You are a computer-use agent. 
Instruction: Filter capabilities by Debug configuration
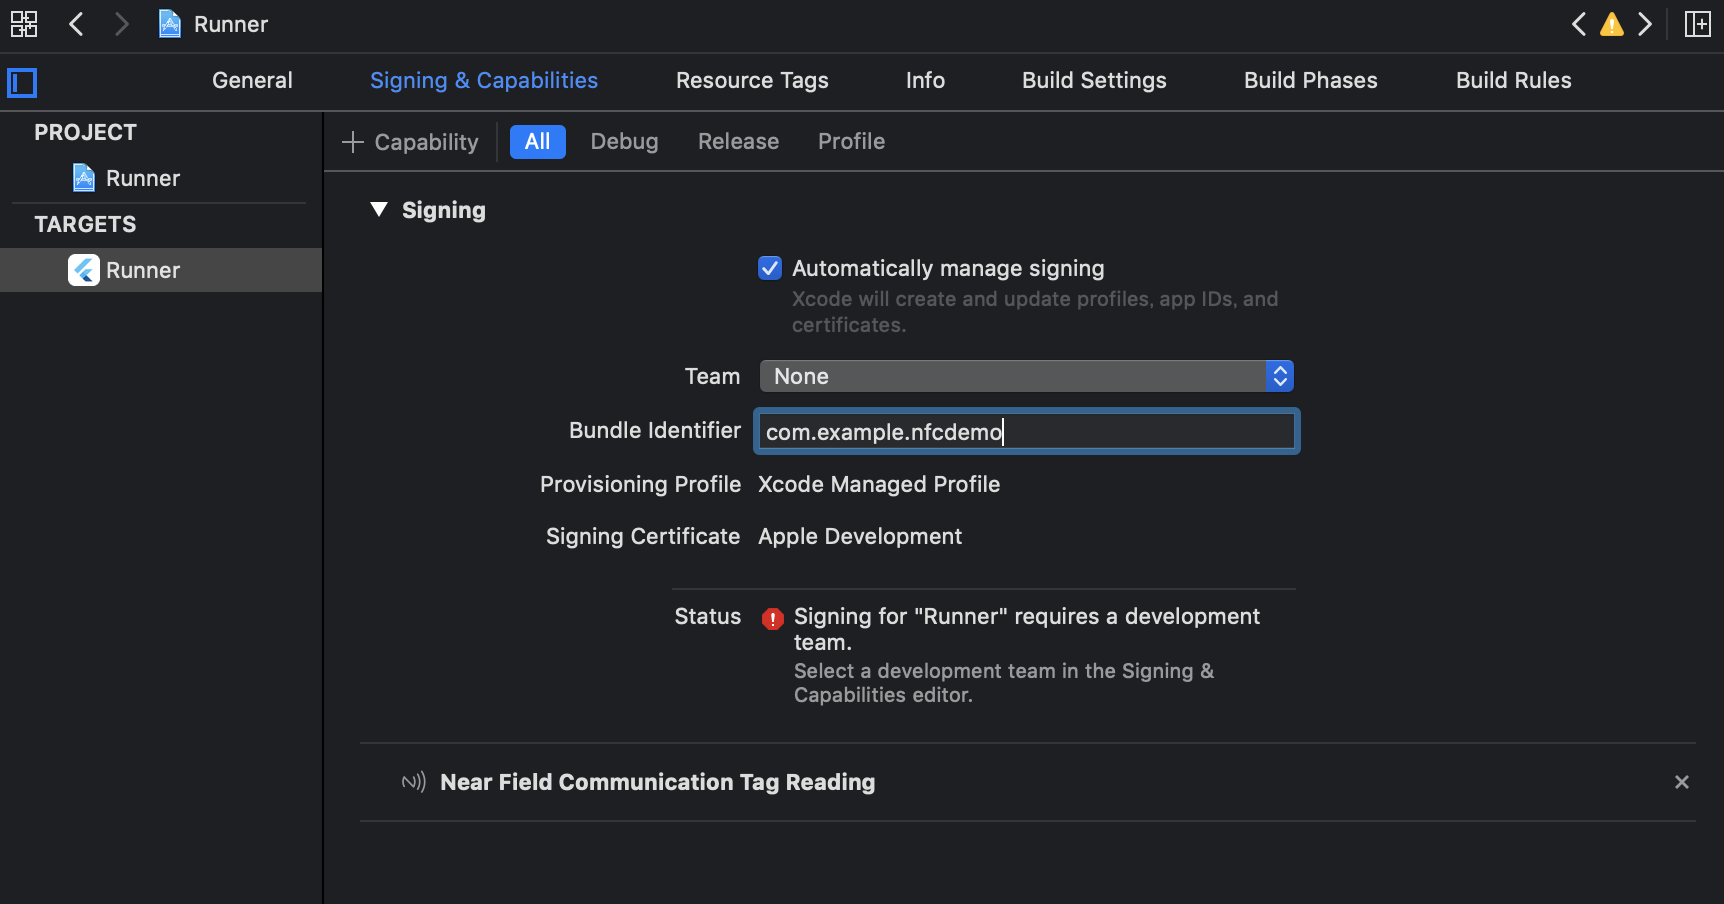click(624, 142)
